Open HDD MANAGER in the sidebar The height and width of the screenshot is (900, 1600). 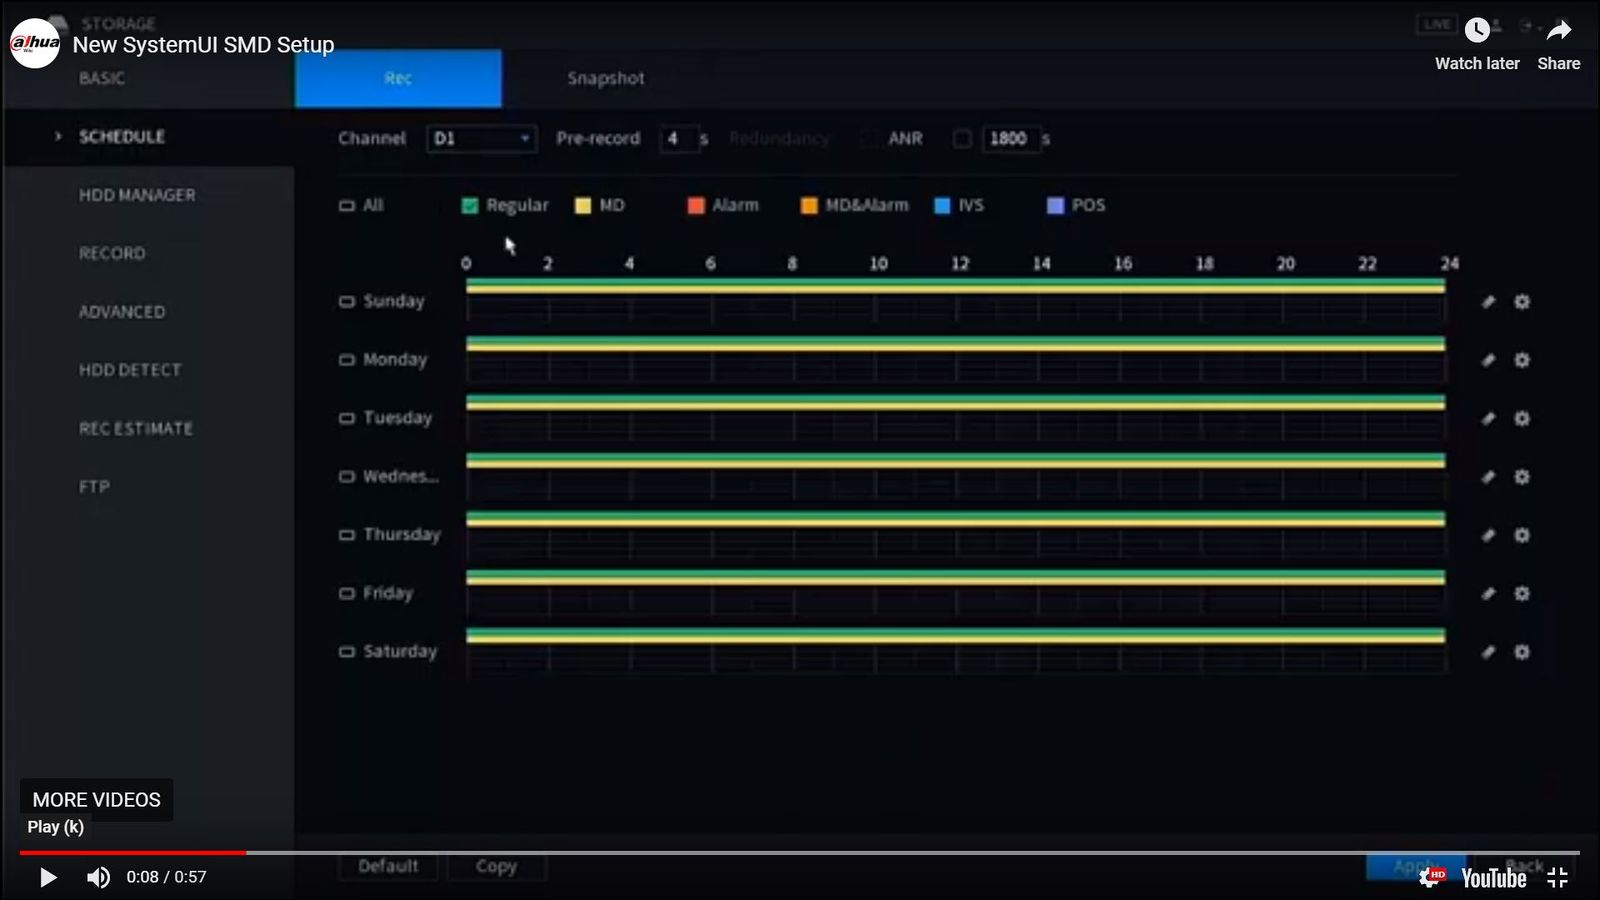(x=137, y=195)
